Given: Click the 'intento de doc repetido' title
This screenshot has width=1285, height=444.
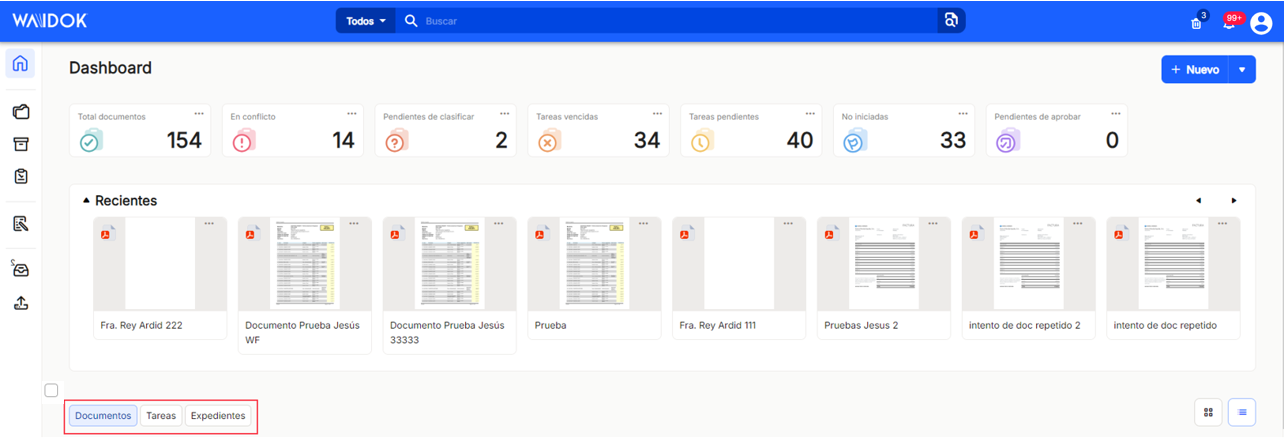Looking at the screenshot, I should coord(1163,325).
